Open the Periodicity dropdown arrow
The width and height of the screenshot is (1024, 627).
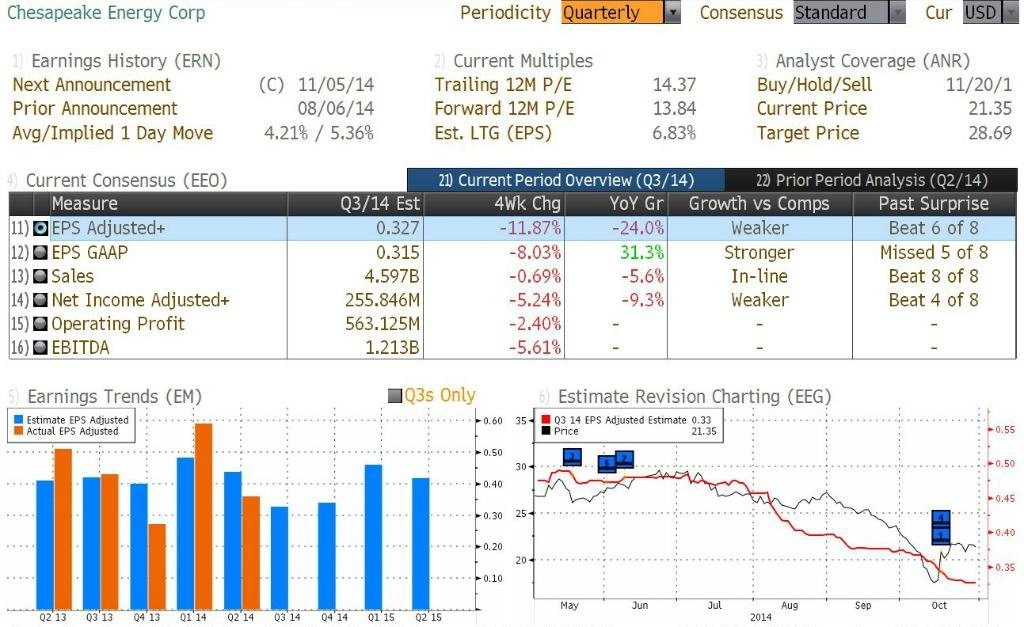(x=673, y=12)
